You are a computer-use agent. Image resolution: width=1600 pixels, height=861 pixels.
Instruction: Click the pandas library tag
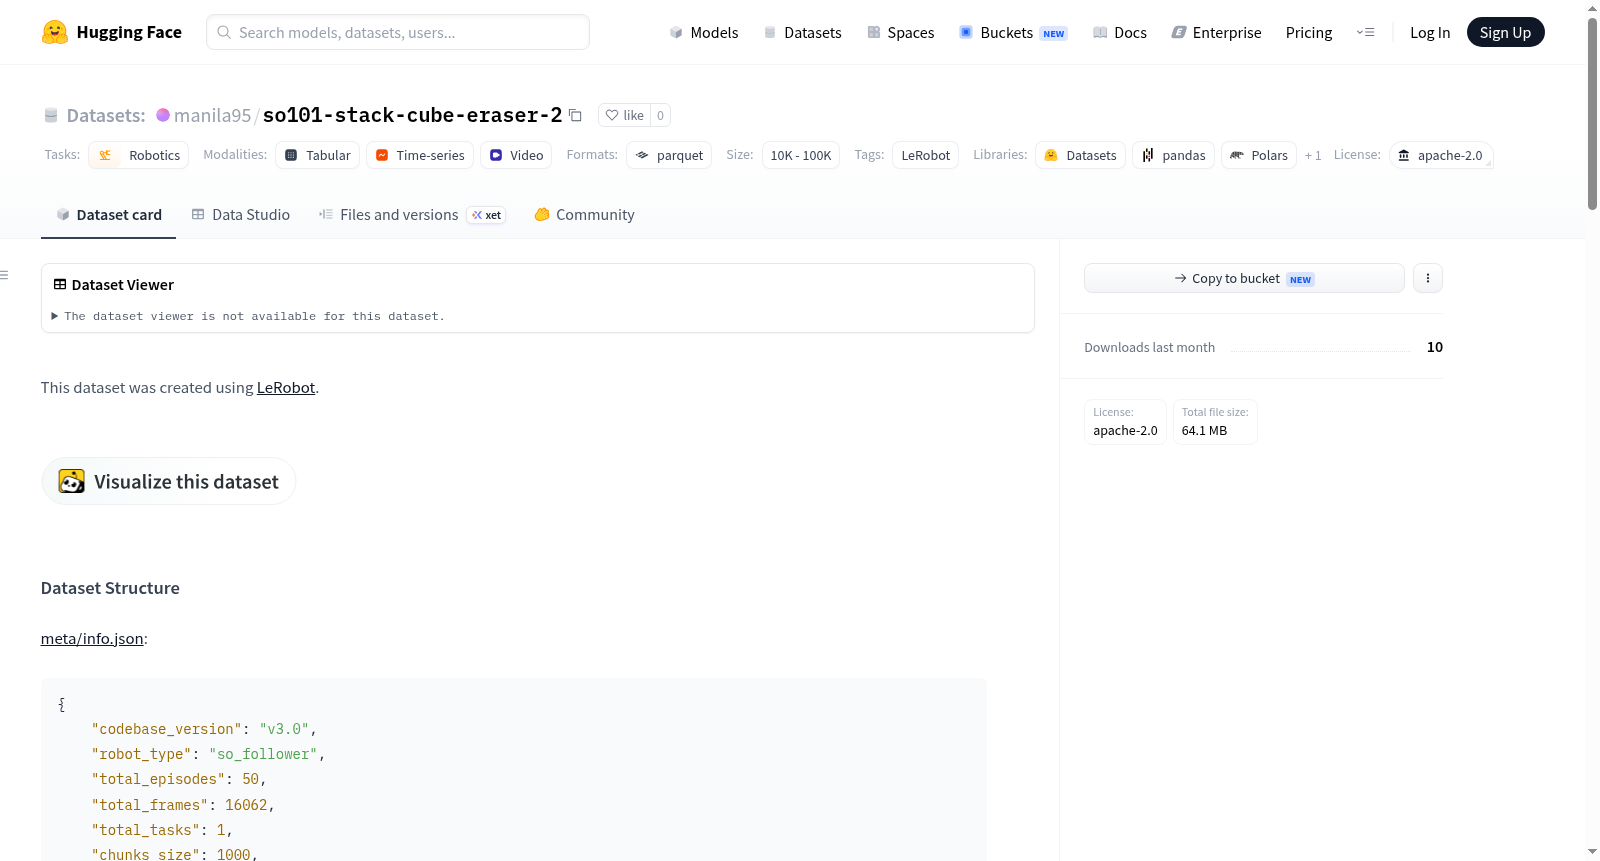point(1174,155)
